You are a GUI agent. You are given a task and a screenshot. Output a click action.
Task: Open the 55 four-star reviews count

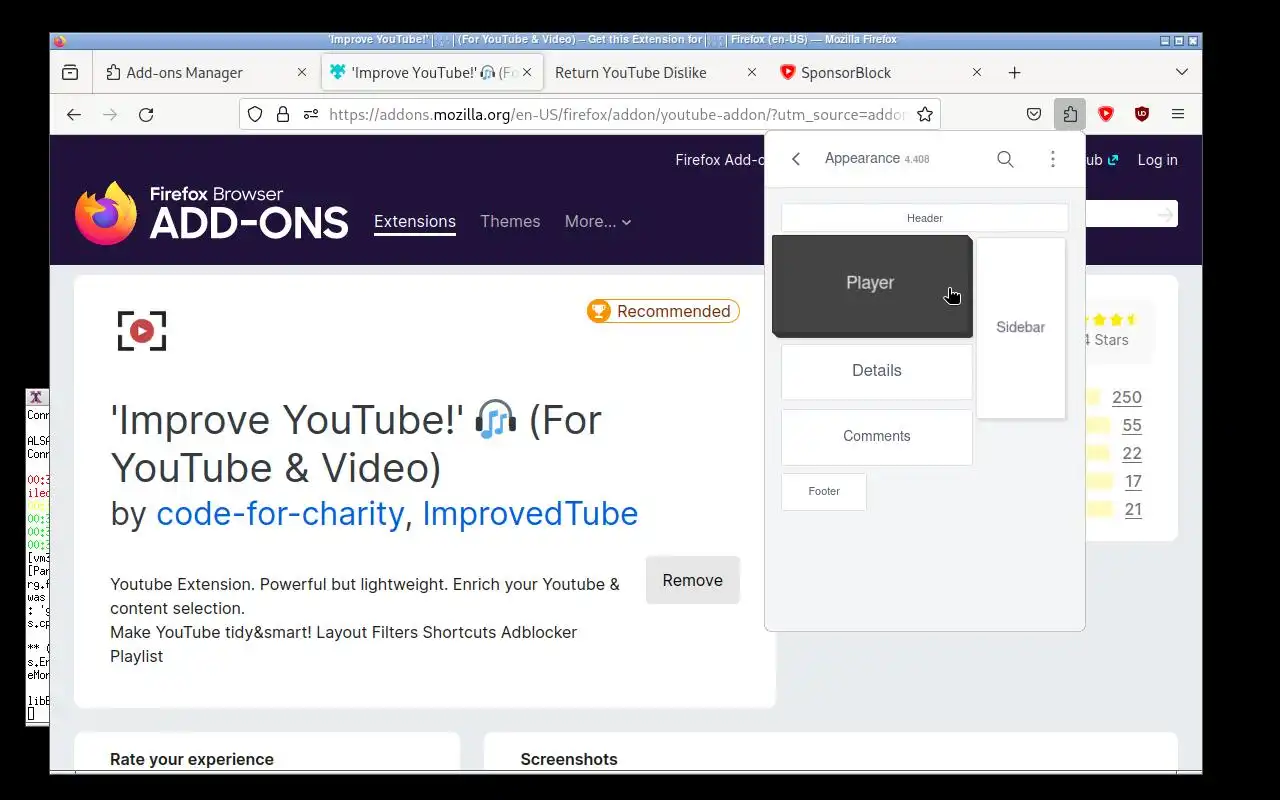[1131, 425]
